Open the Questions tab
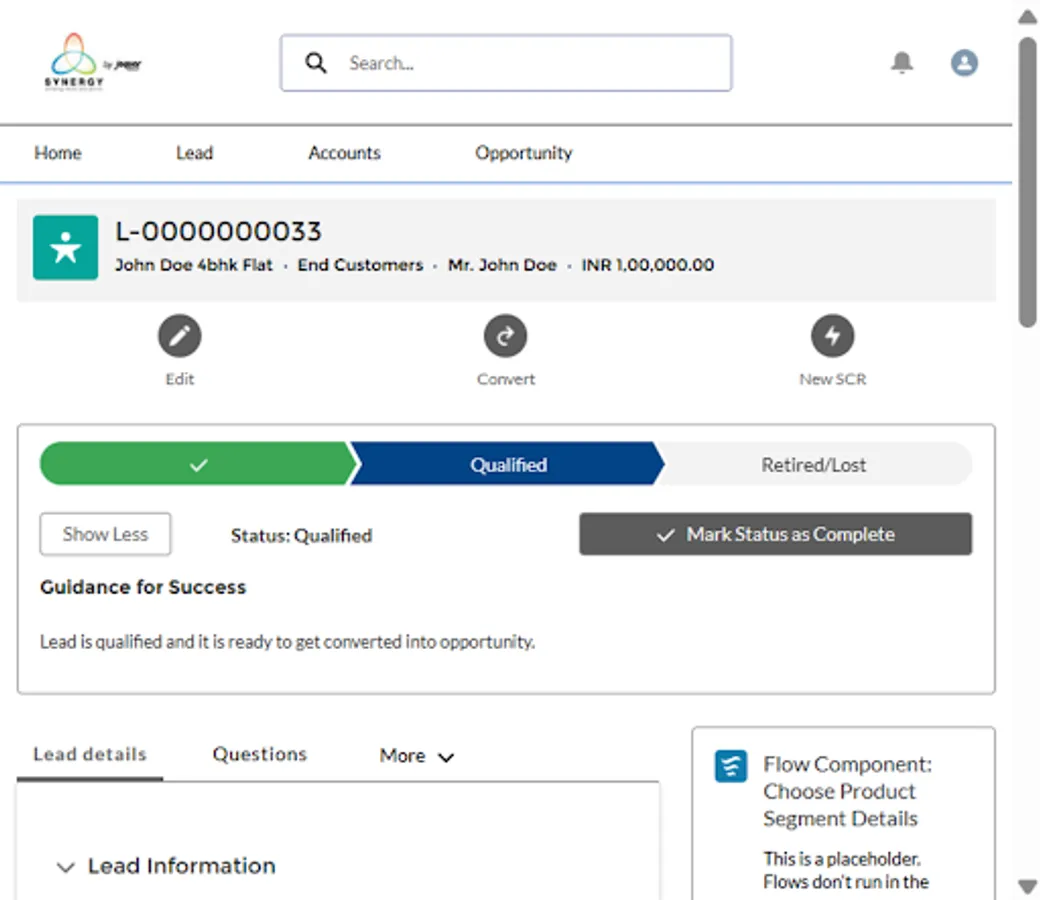Viewport: 1040px width, 900px height. pyautogui.click(x=258, y=754)
